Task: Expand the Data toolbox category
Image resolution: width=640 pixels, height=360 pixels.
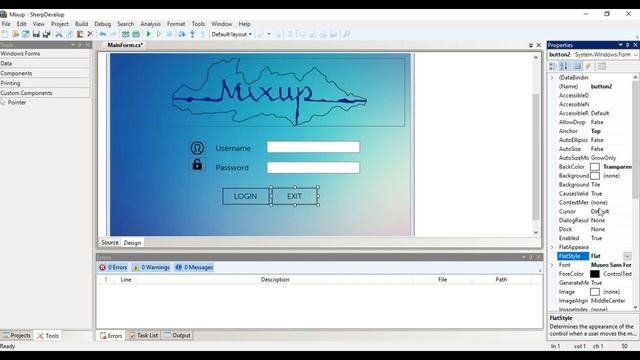Action: click(45, 63)
